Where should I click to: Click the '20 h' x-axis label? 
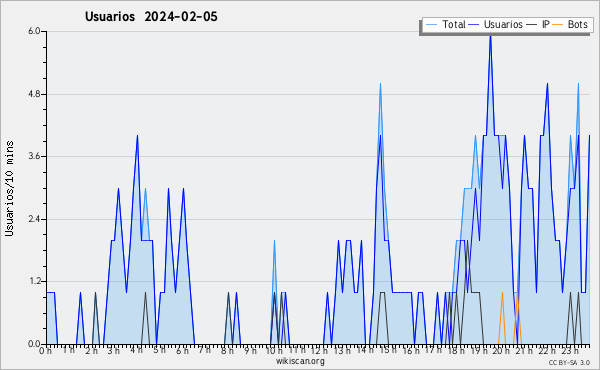[501, 350]
